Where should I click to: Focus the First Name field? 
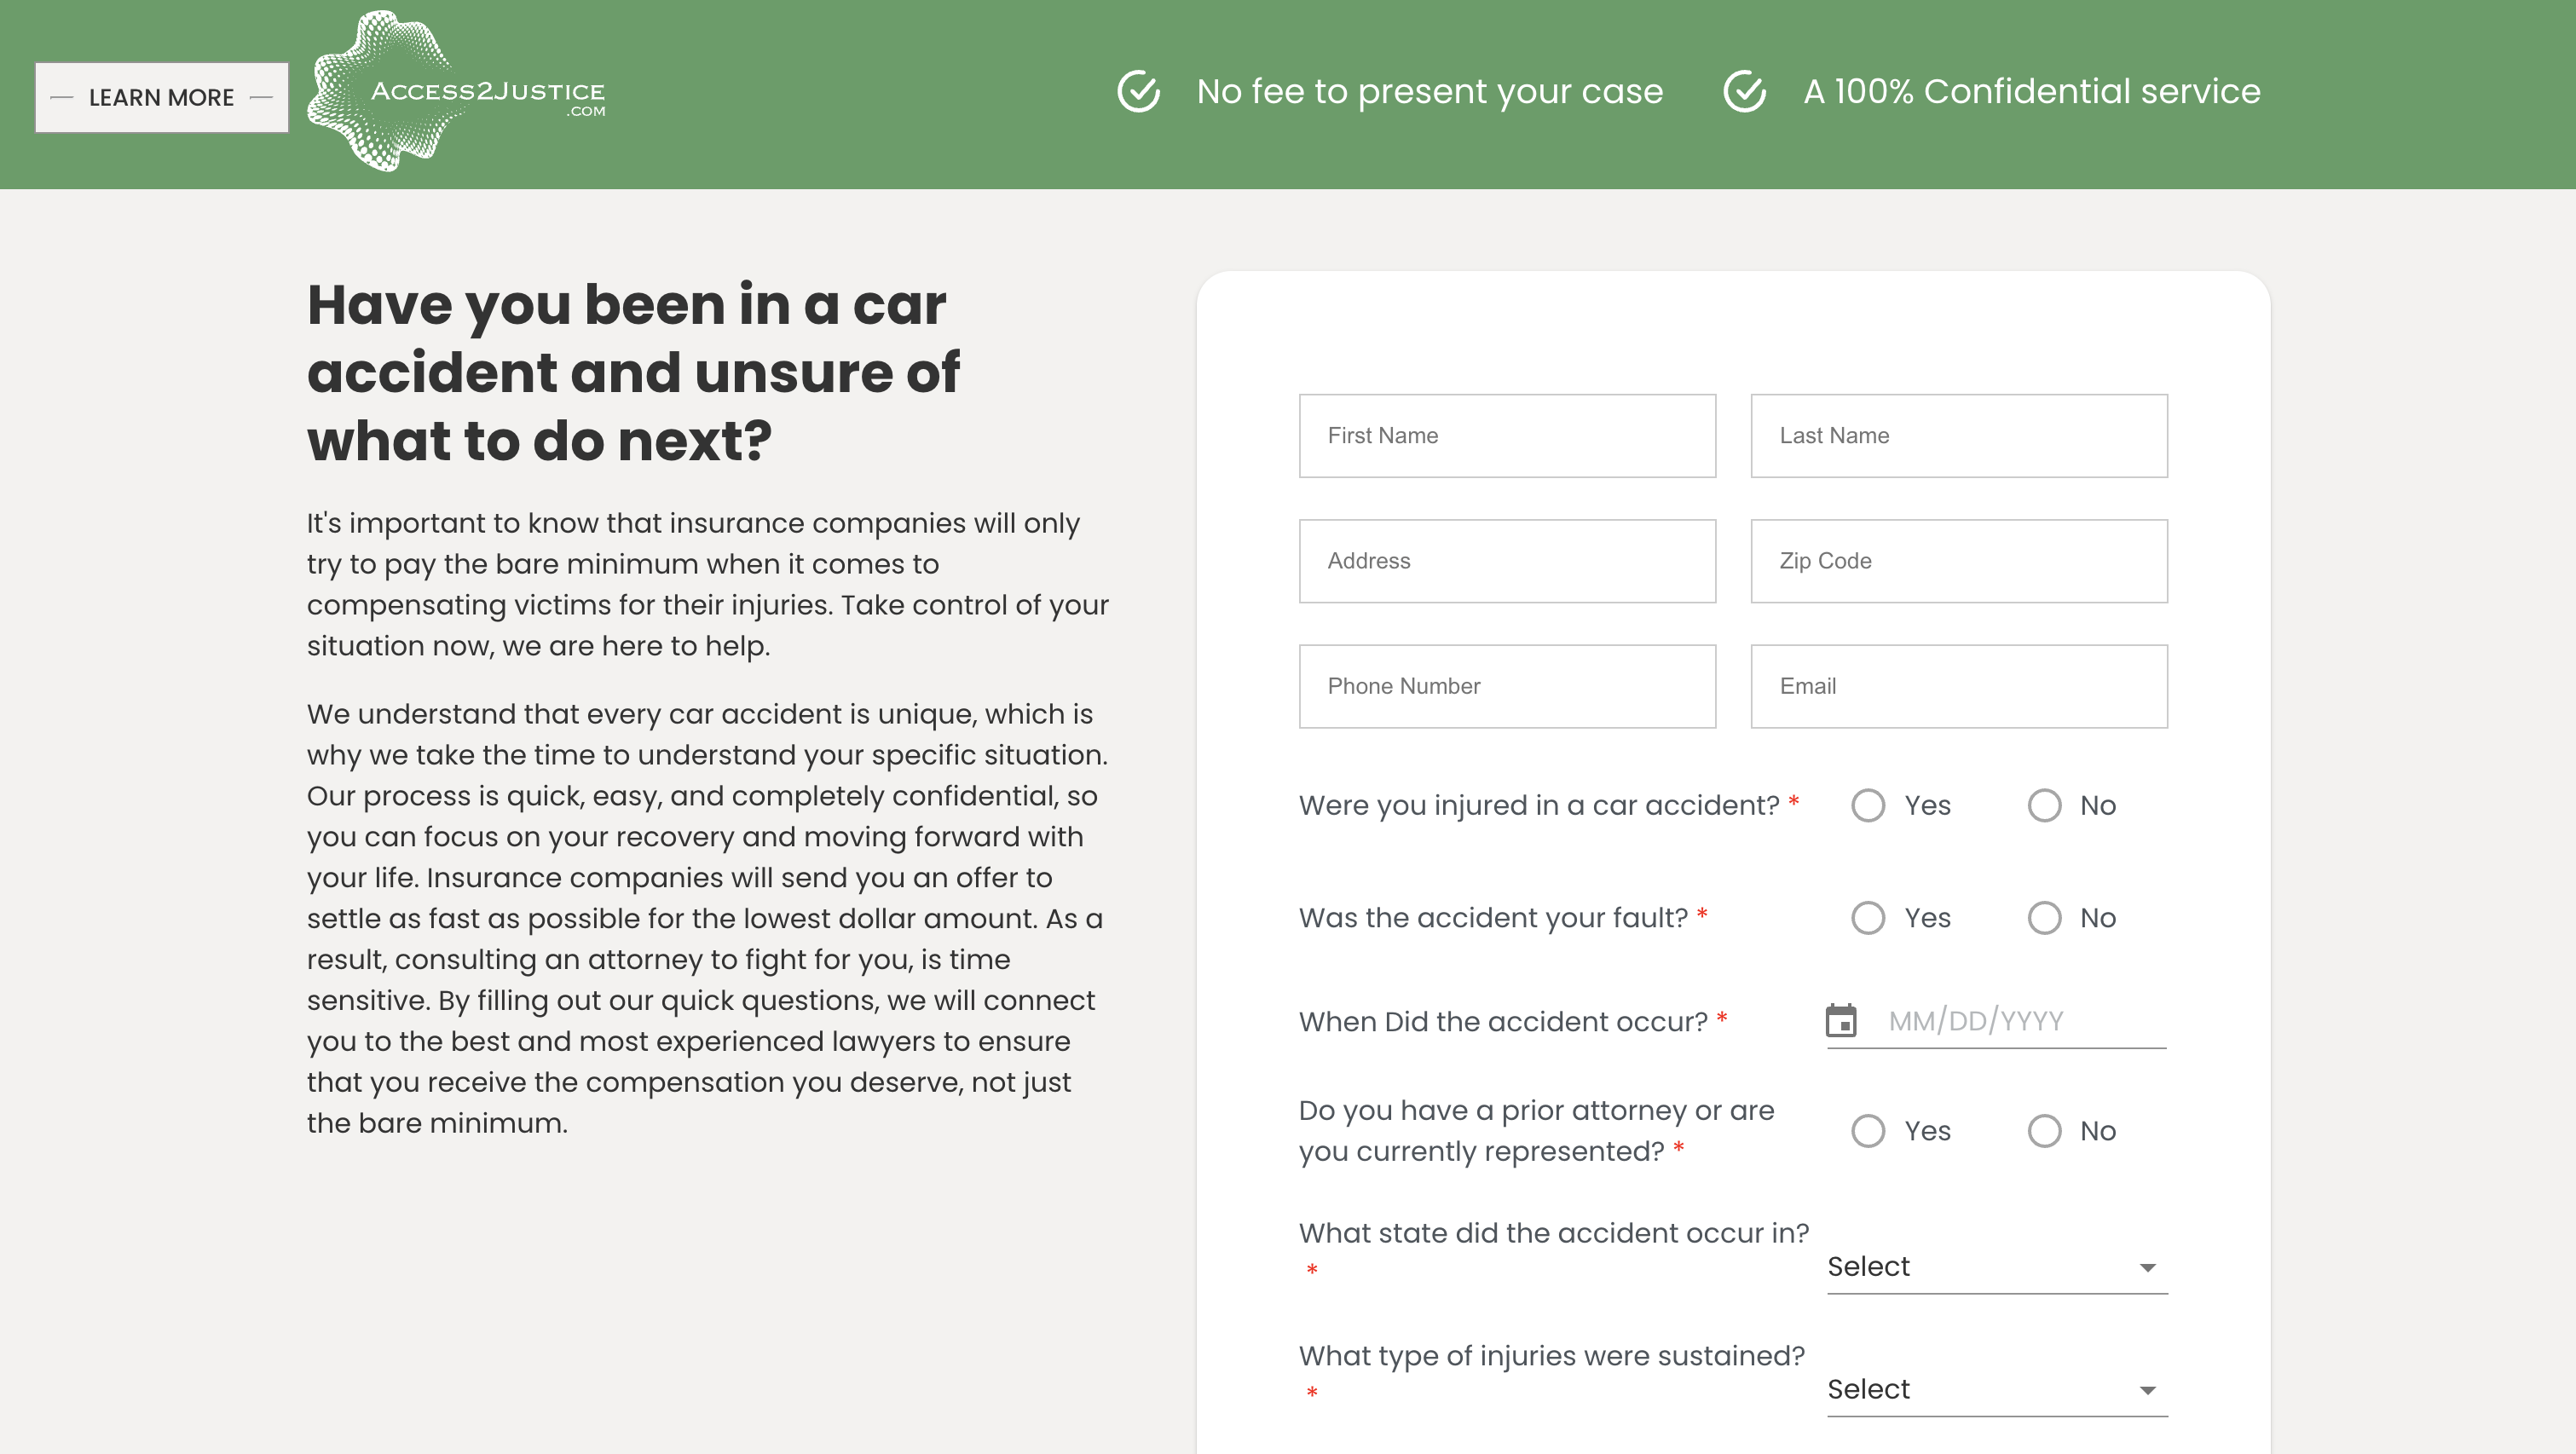point(1507,436)
